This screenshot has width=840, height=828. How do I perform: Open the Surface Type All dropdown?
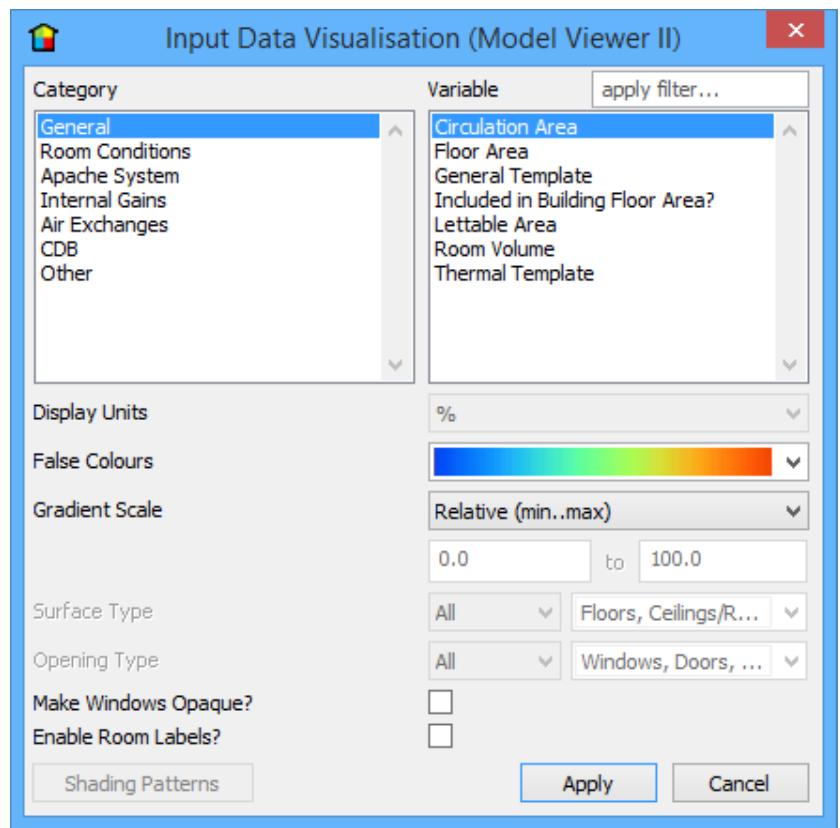(x=494, y=612)
